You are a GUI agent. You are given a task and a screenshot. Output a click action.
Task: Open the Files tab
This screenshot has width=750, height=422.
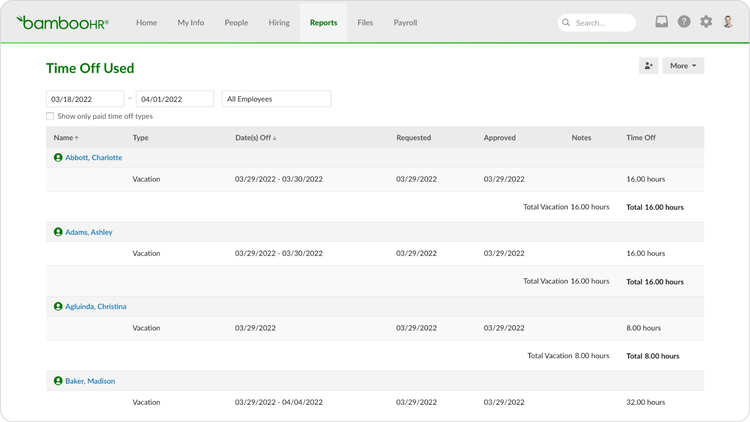[x=365, y=22]
